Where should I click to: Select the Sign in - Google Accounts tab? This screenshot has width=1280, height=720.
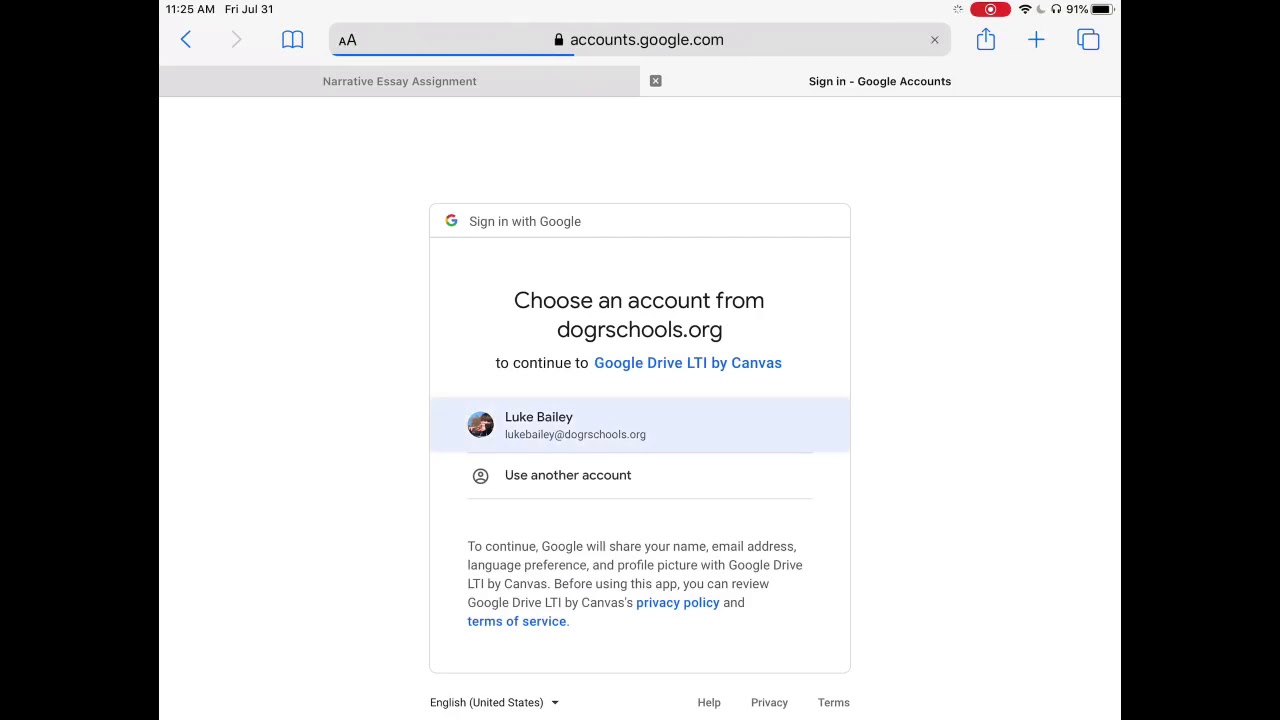tap(880, 81)
